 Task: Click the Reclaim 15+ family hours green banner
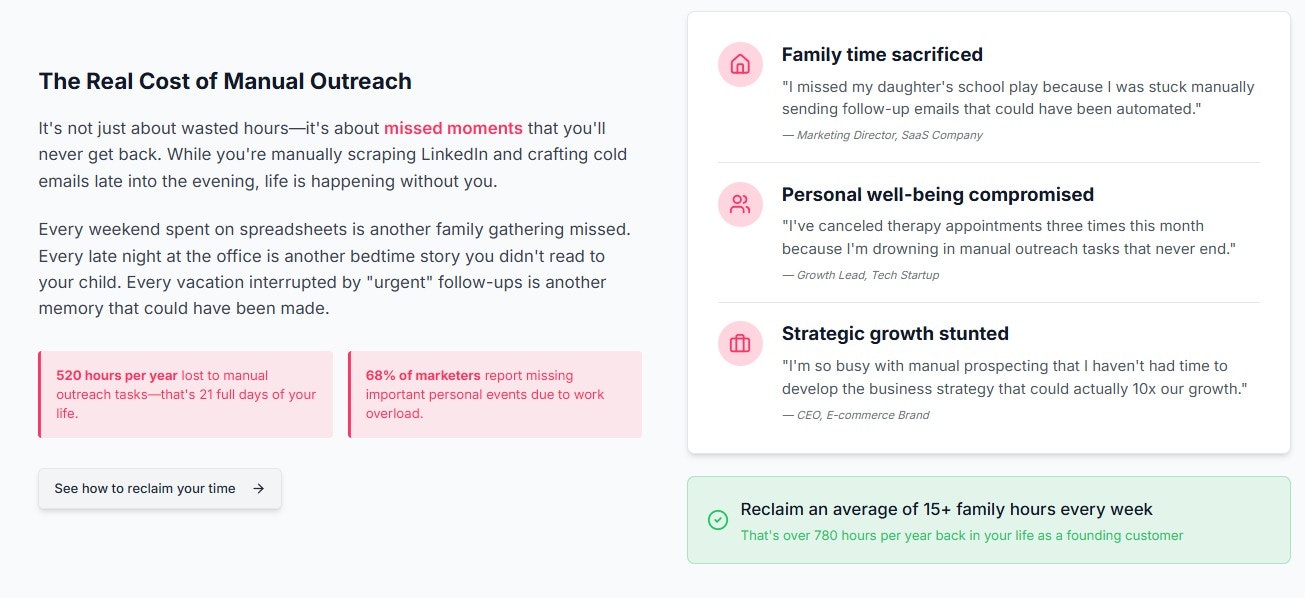pyautogui.click(x=988, y=520)
